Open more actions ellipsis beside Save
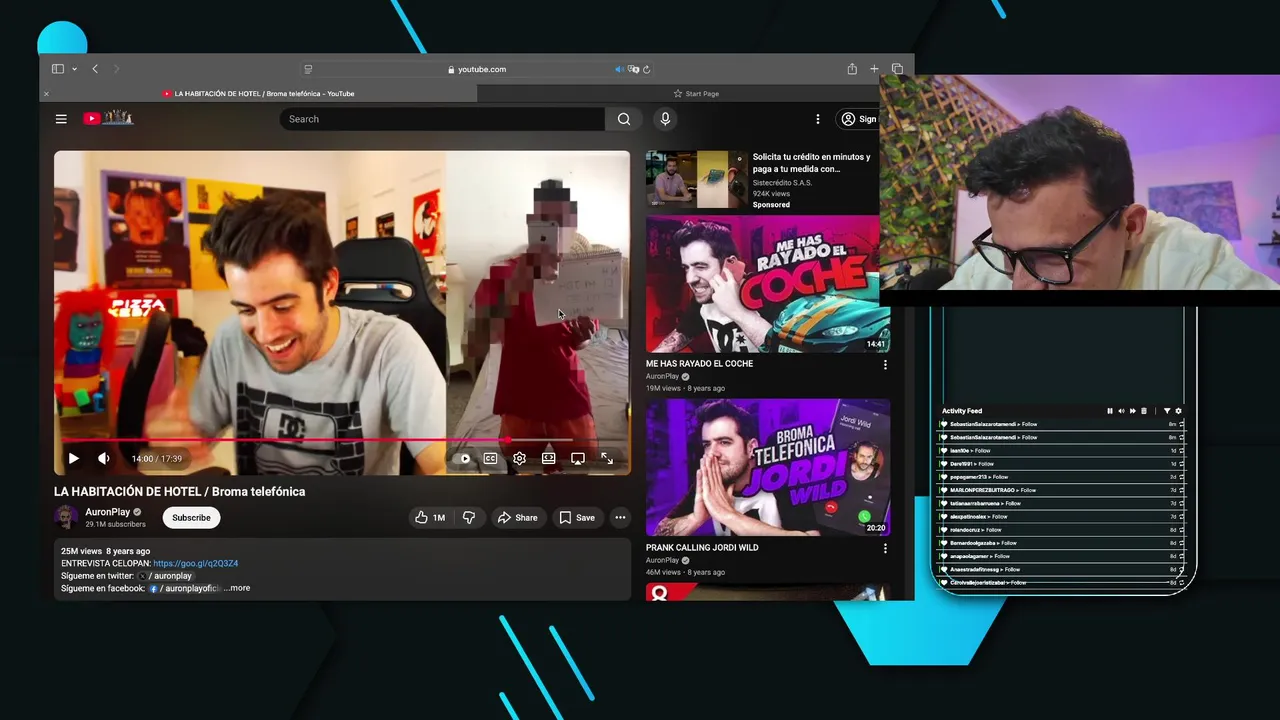The width and height of the screenshot is (1280, 720). 620,517
